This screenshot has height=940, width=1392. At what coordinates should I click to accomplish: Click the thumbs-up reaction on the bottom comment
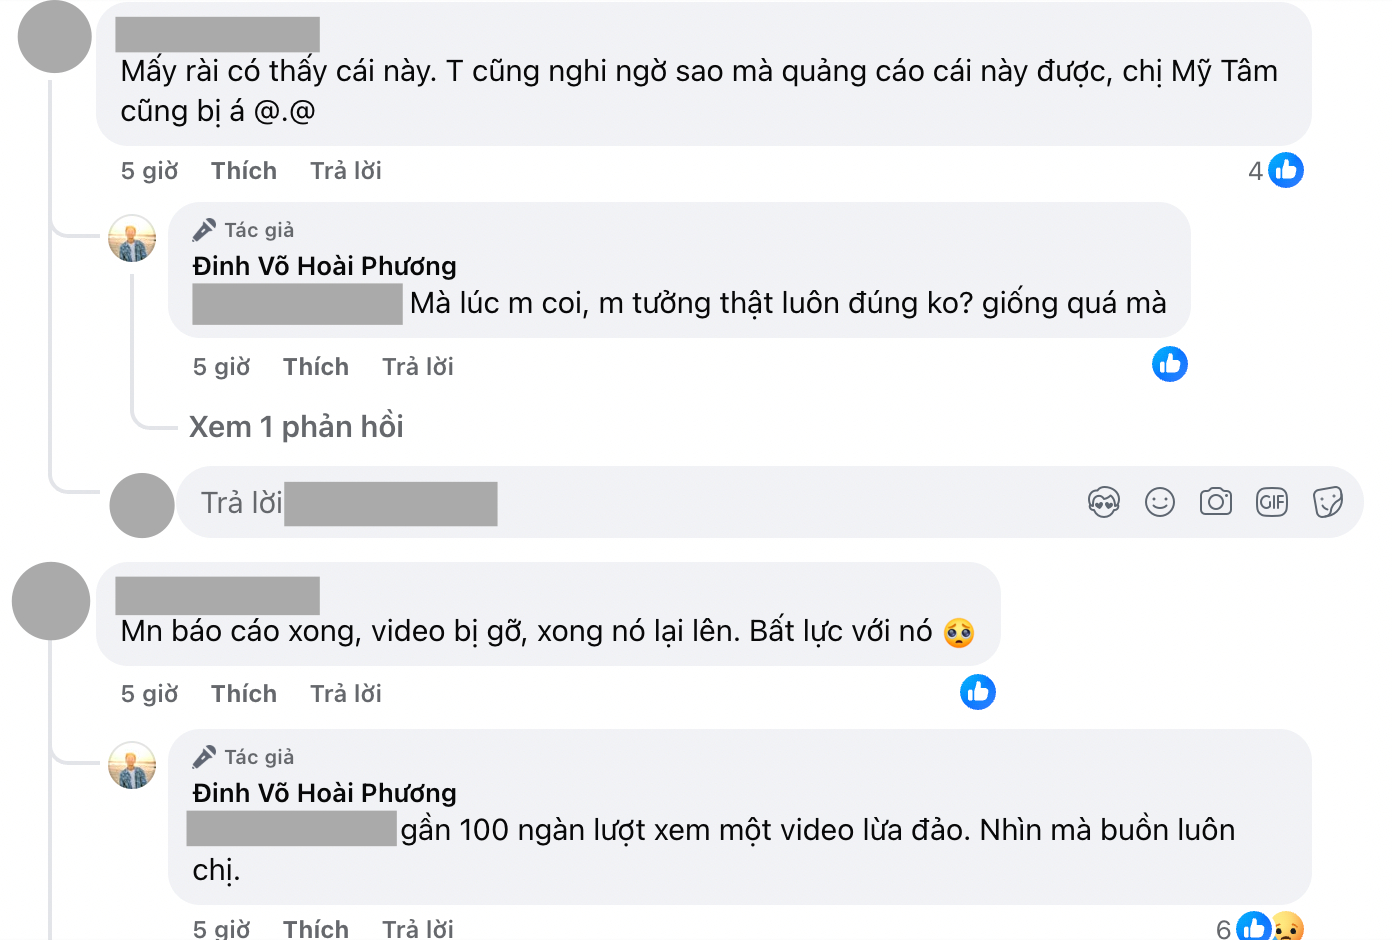coord(1252,930)
